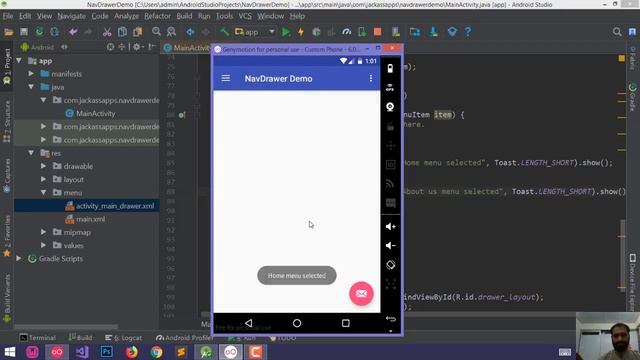Viewport: 640px width, 360px height.
Task: Open the Gradle side panel
Action: coord(633,96)
